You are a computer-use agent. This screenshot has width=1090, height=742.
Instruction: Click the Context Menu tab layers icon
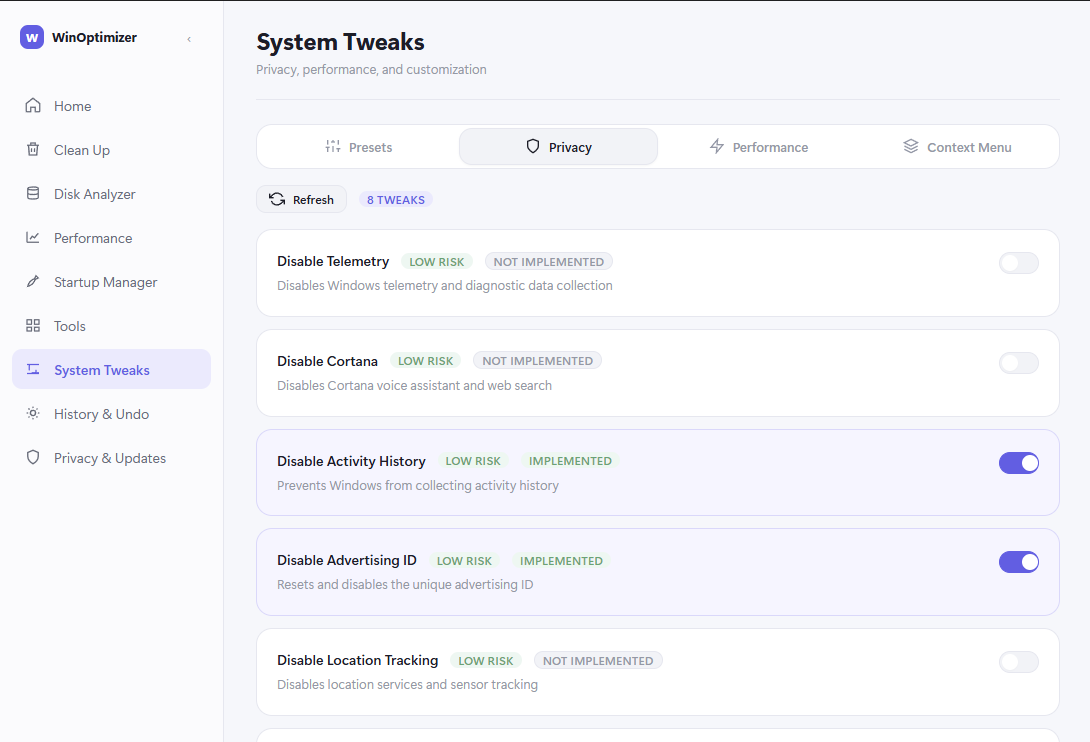[911, 147]
